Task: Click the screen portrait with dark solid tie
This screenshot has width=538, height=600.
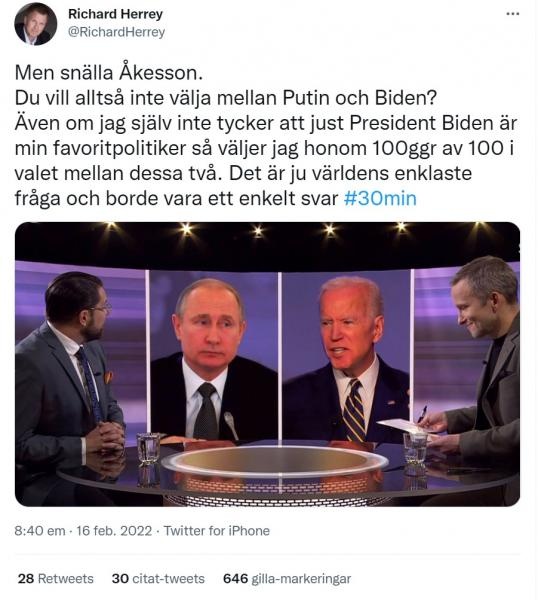Action: coord(214,356)
